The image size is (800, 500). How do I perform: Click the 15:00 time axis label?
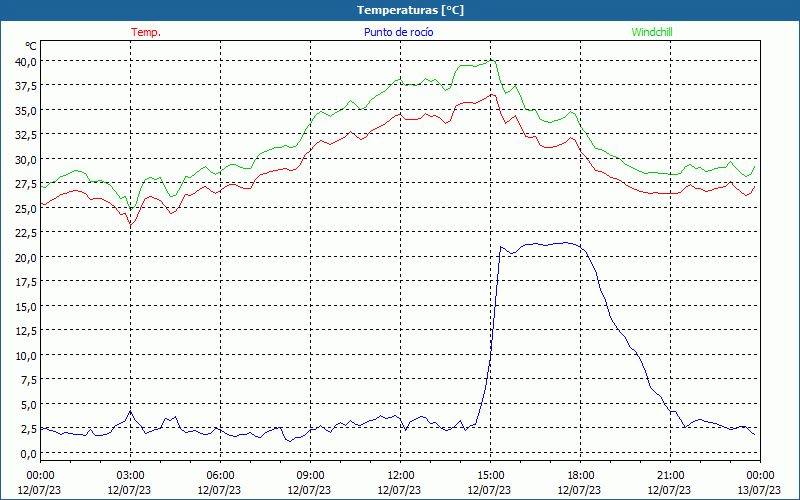(490, 476)
